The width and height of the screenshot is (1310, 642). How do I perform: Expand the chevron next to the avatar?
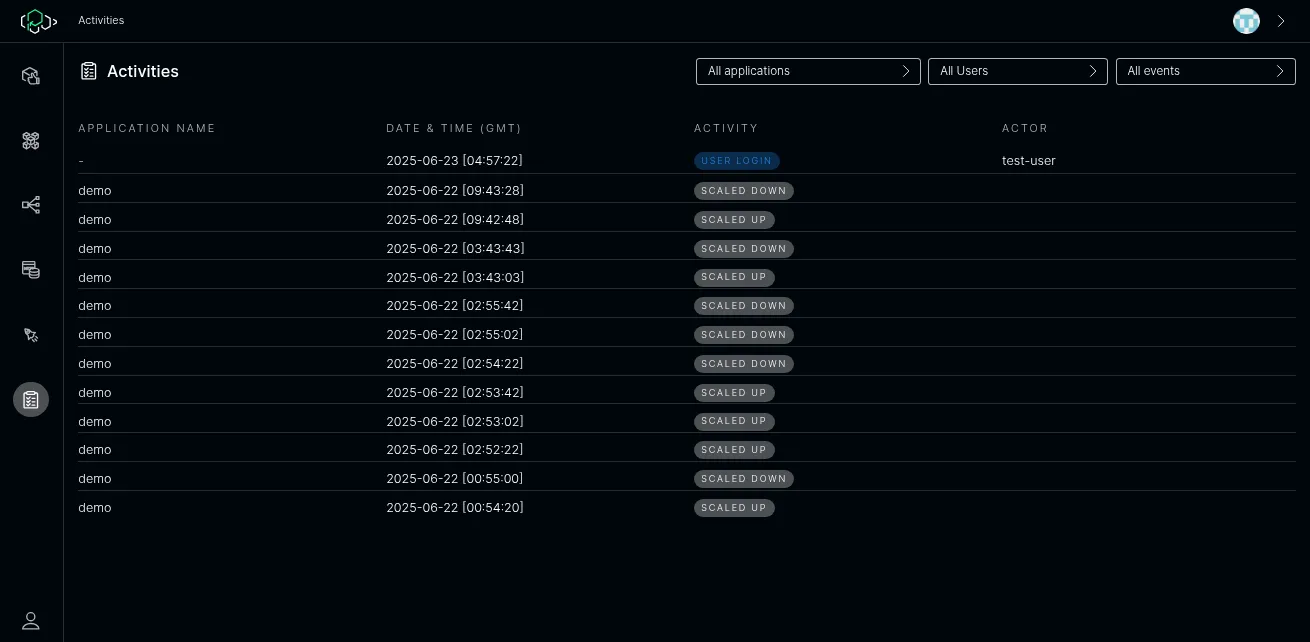coord(1281,21)
